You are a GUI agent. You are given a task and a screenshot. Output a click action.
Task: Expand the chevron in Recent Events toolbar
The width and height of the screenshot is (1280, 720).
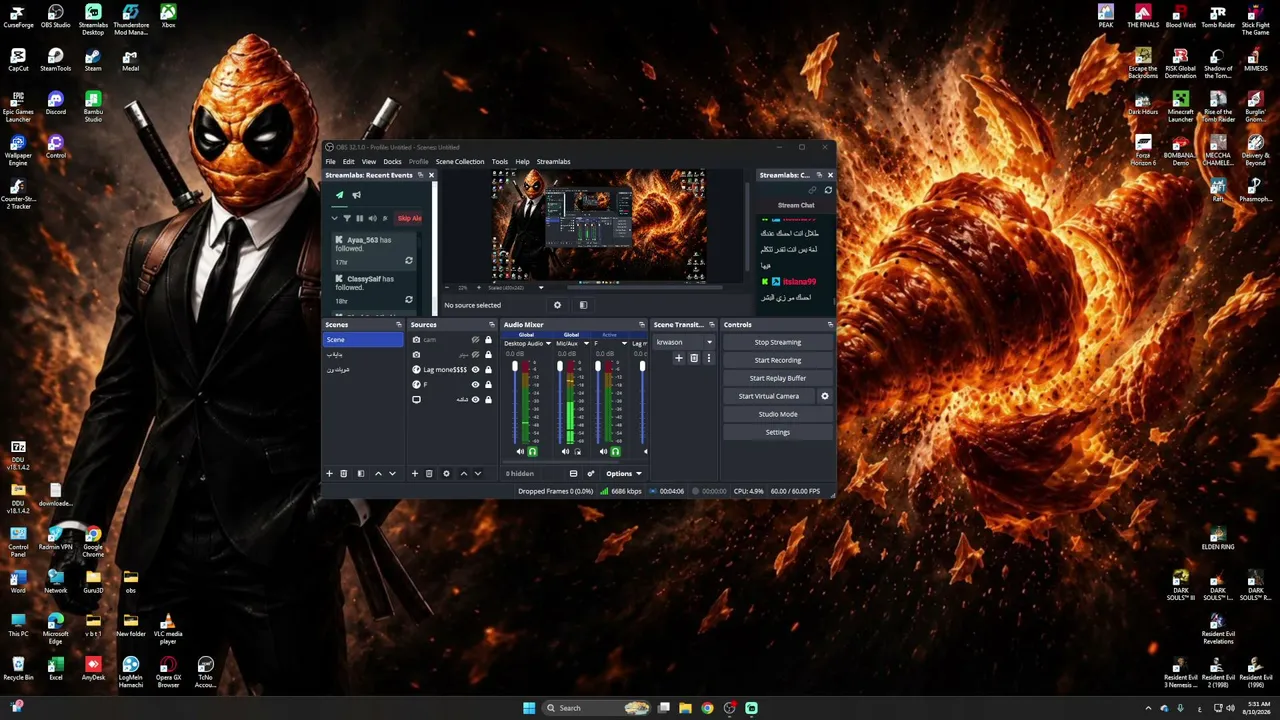tap(335, 218)
